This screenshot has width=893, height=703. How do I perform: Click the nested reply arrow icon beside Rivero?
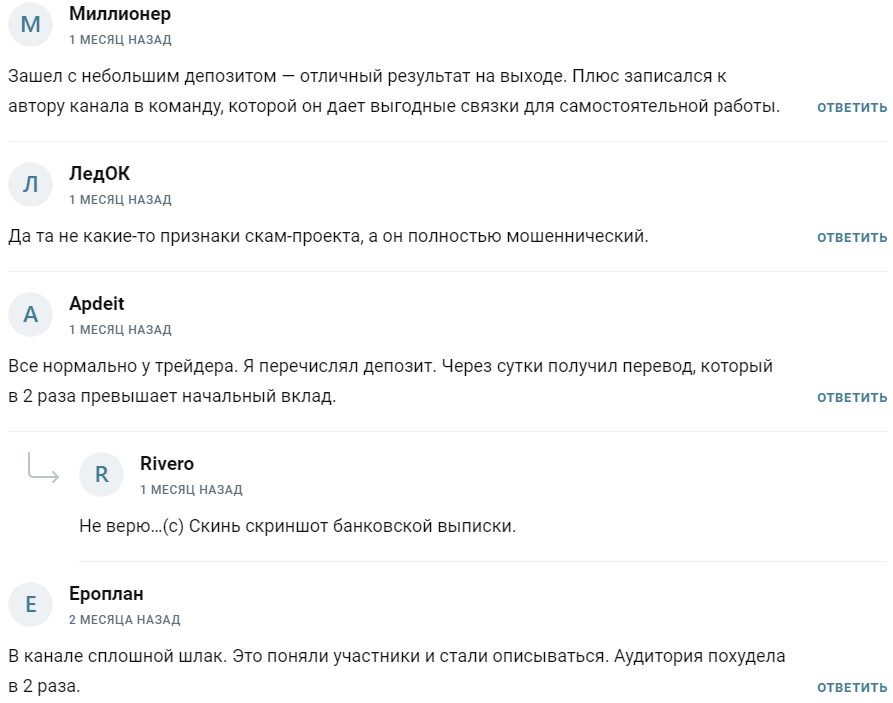point(43,468)
